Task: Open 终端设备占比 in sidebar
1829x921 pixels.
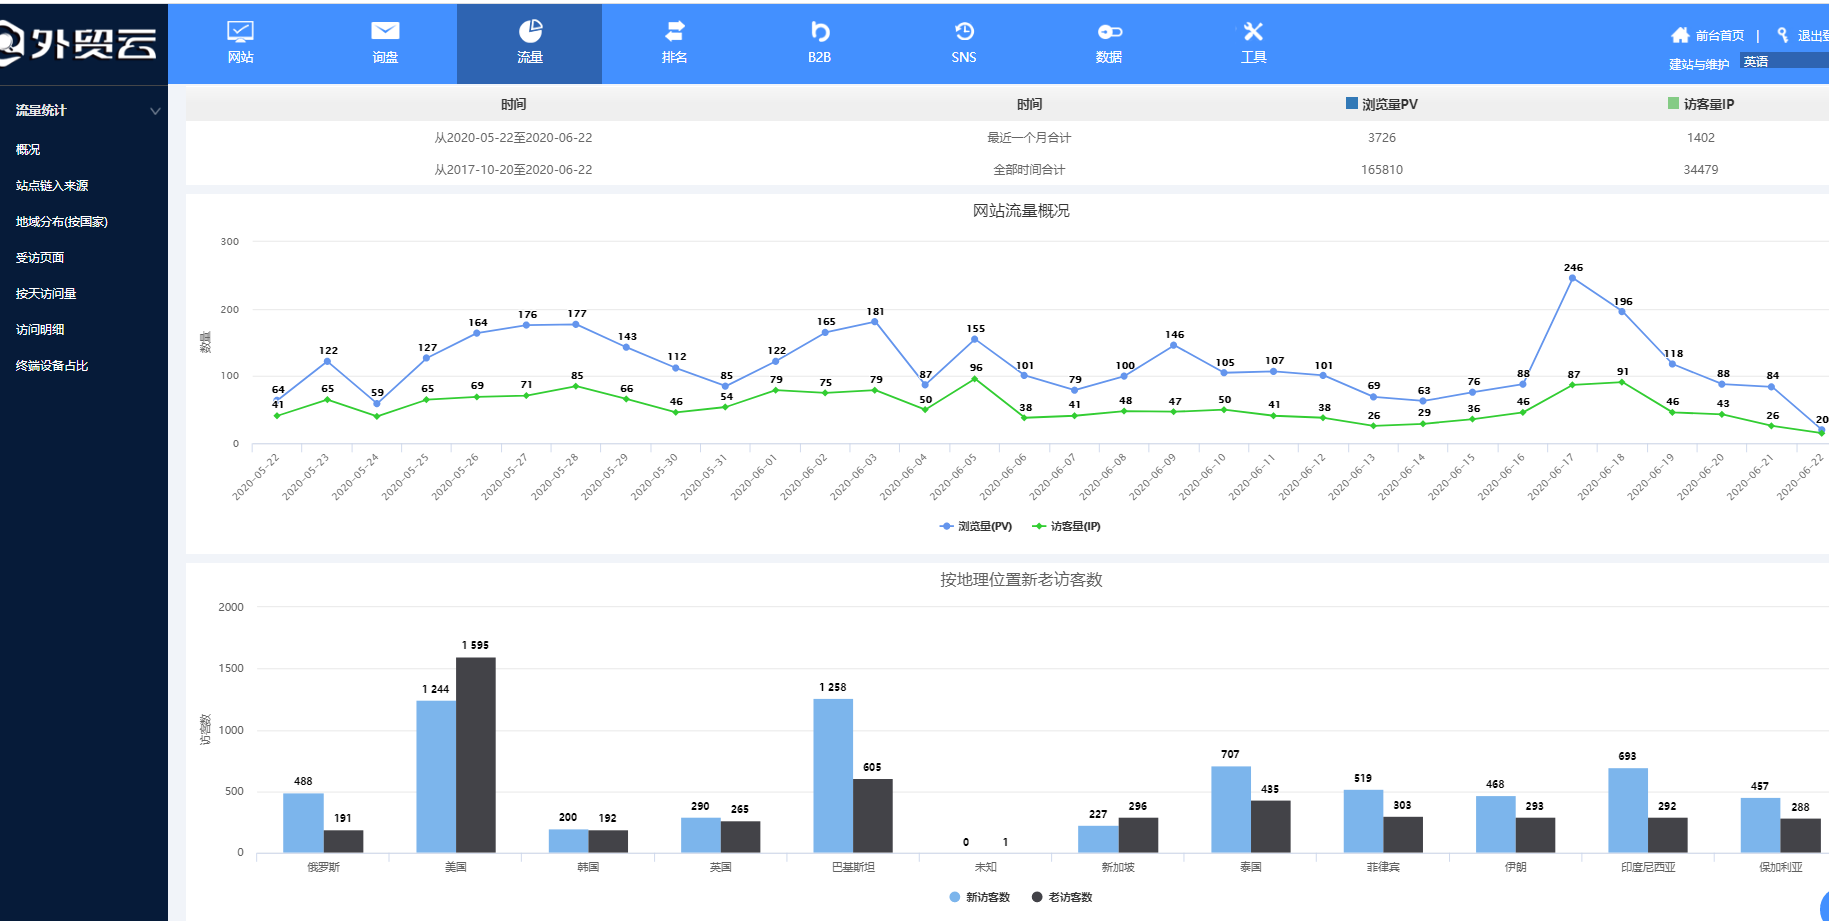Action: click(x=52, y=366)
